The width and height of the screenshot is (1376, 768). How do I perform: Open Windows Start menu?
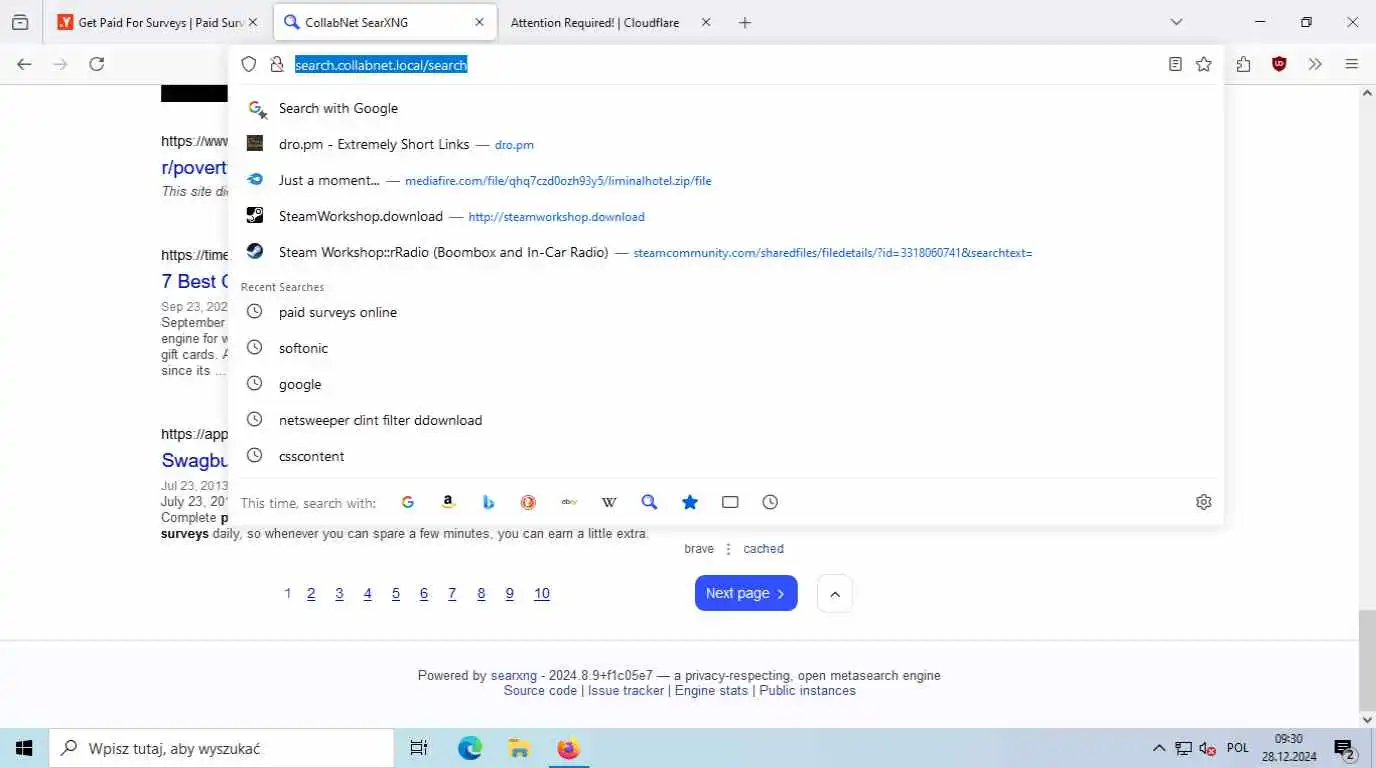point(24,748)
